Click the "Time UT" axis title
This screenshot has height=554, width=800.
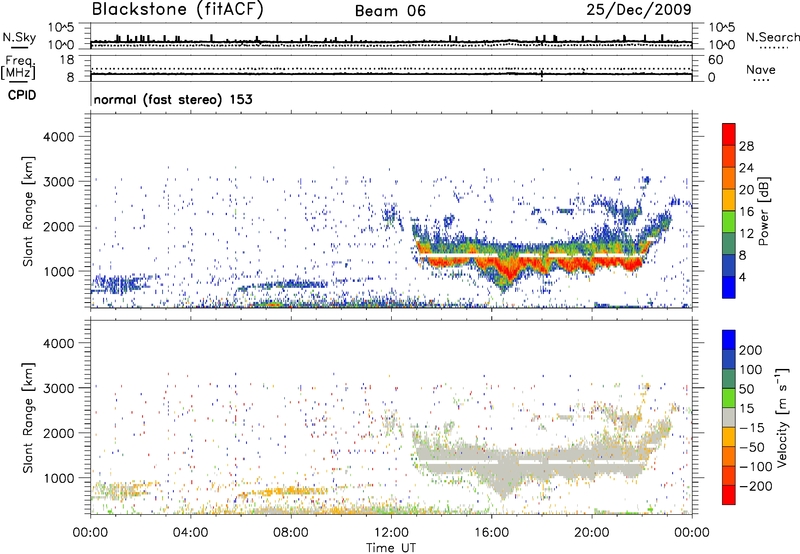[x=391, y=547]
